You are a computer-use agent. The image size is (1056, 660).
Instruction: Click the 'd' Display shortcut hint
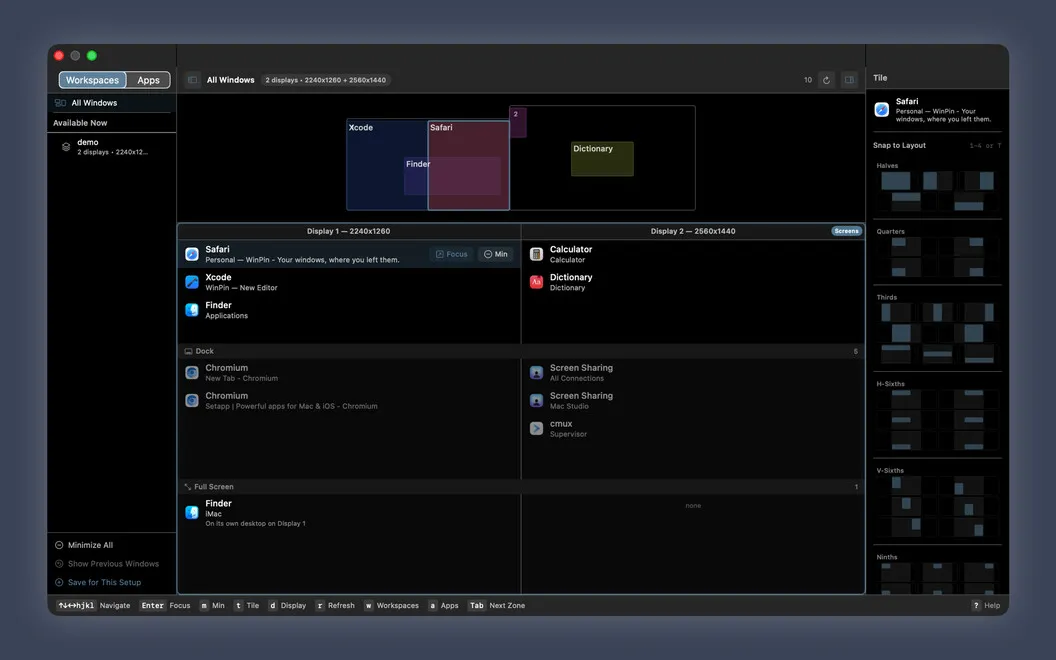[x=287, y=605]
